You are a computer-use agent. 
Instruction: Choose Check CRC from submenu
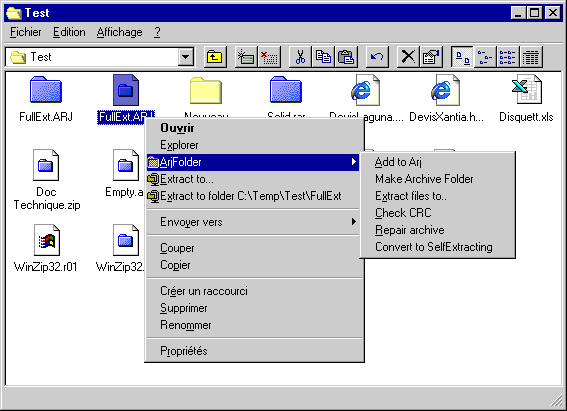pos(403,213)
